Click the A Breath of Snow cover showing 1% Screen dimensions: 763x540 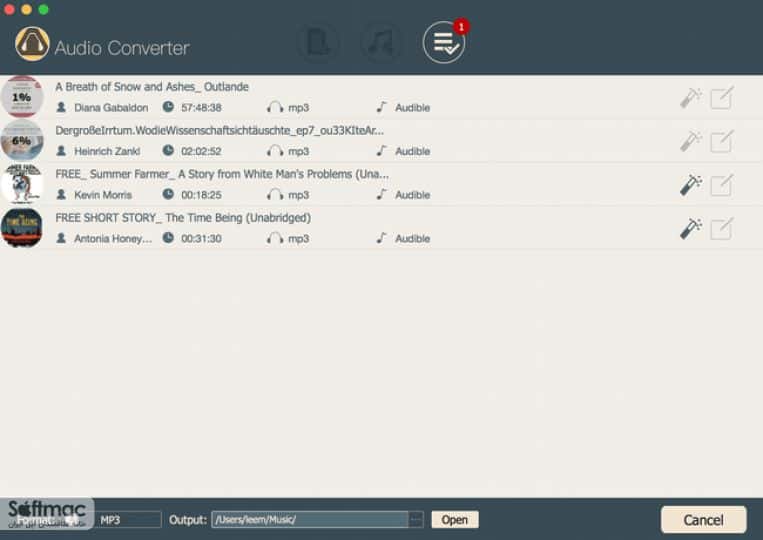click(21, 97)
